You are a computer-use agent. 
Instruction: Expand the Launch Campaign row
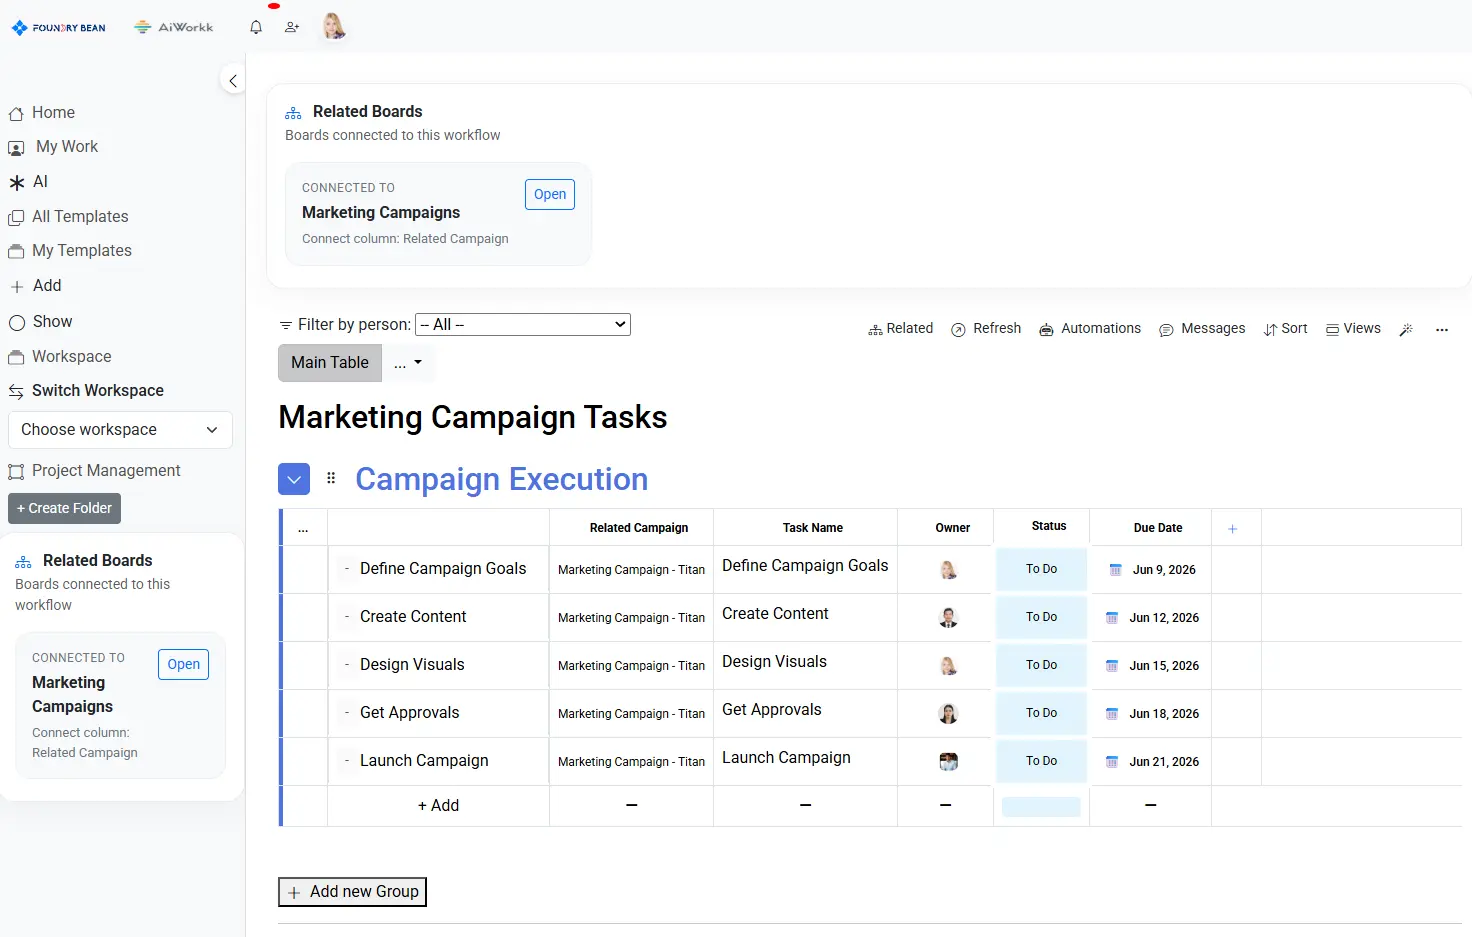click(346, 760)
